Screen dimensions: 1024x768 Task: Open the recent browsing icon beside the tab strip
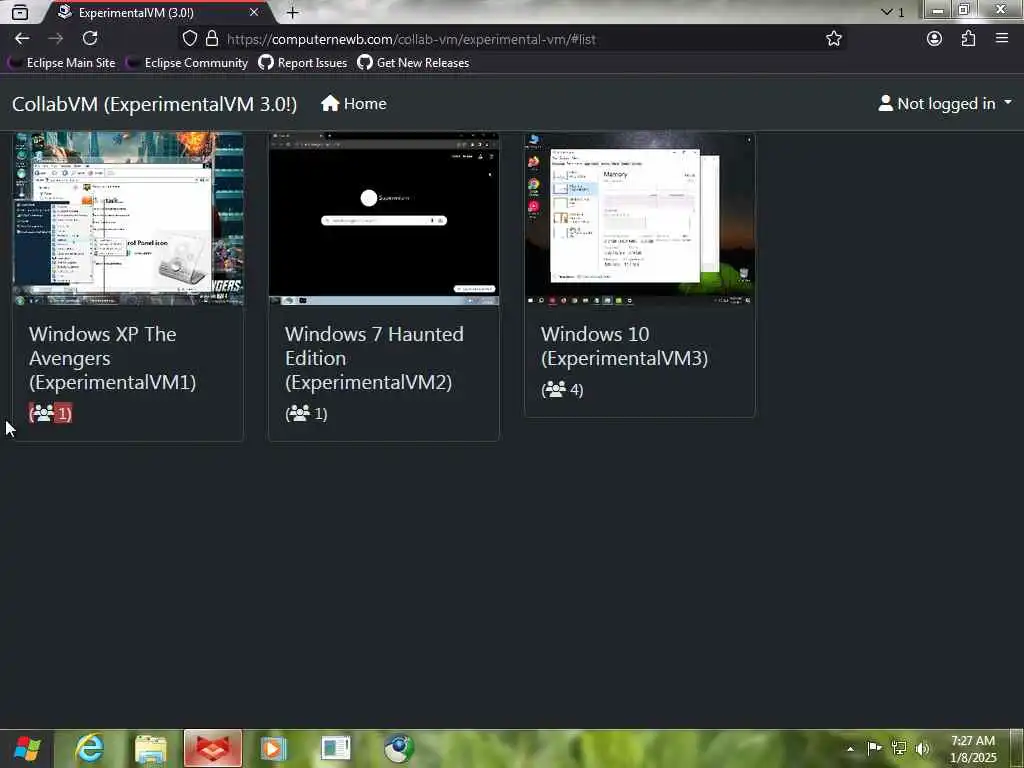click(x=20, y=12)
